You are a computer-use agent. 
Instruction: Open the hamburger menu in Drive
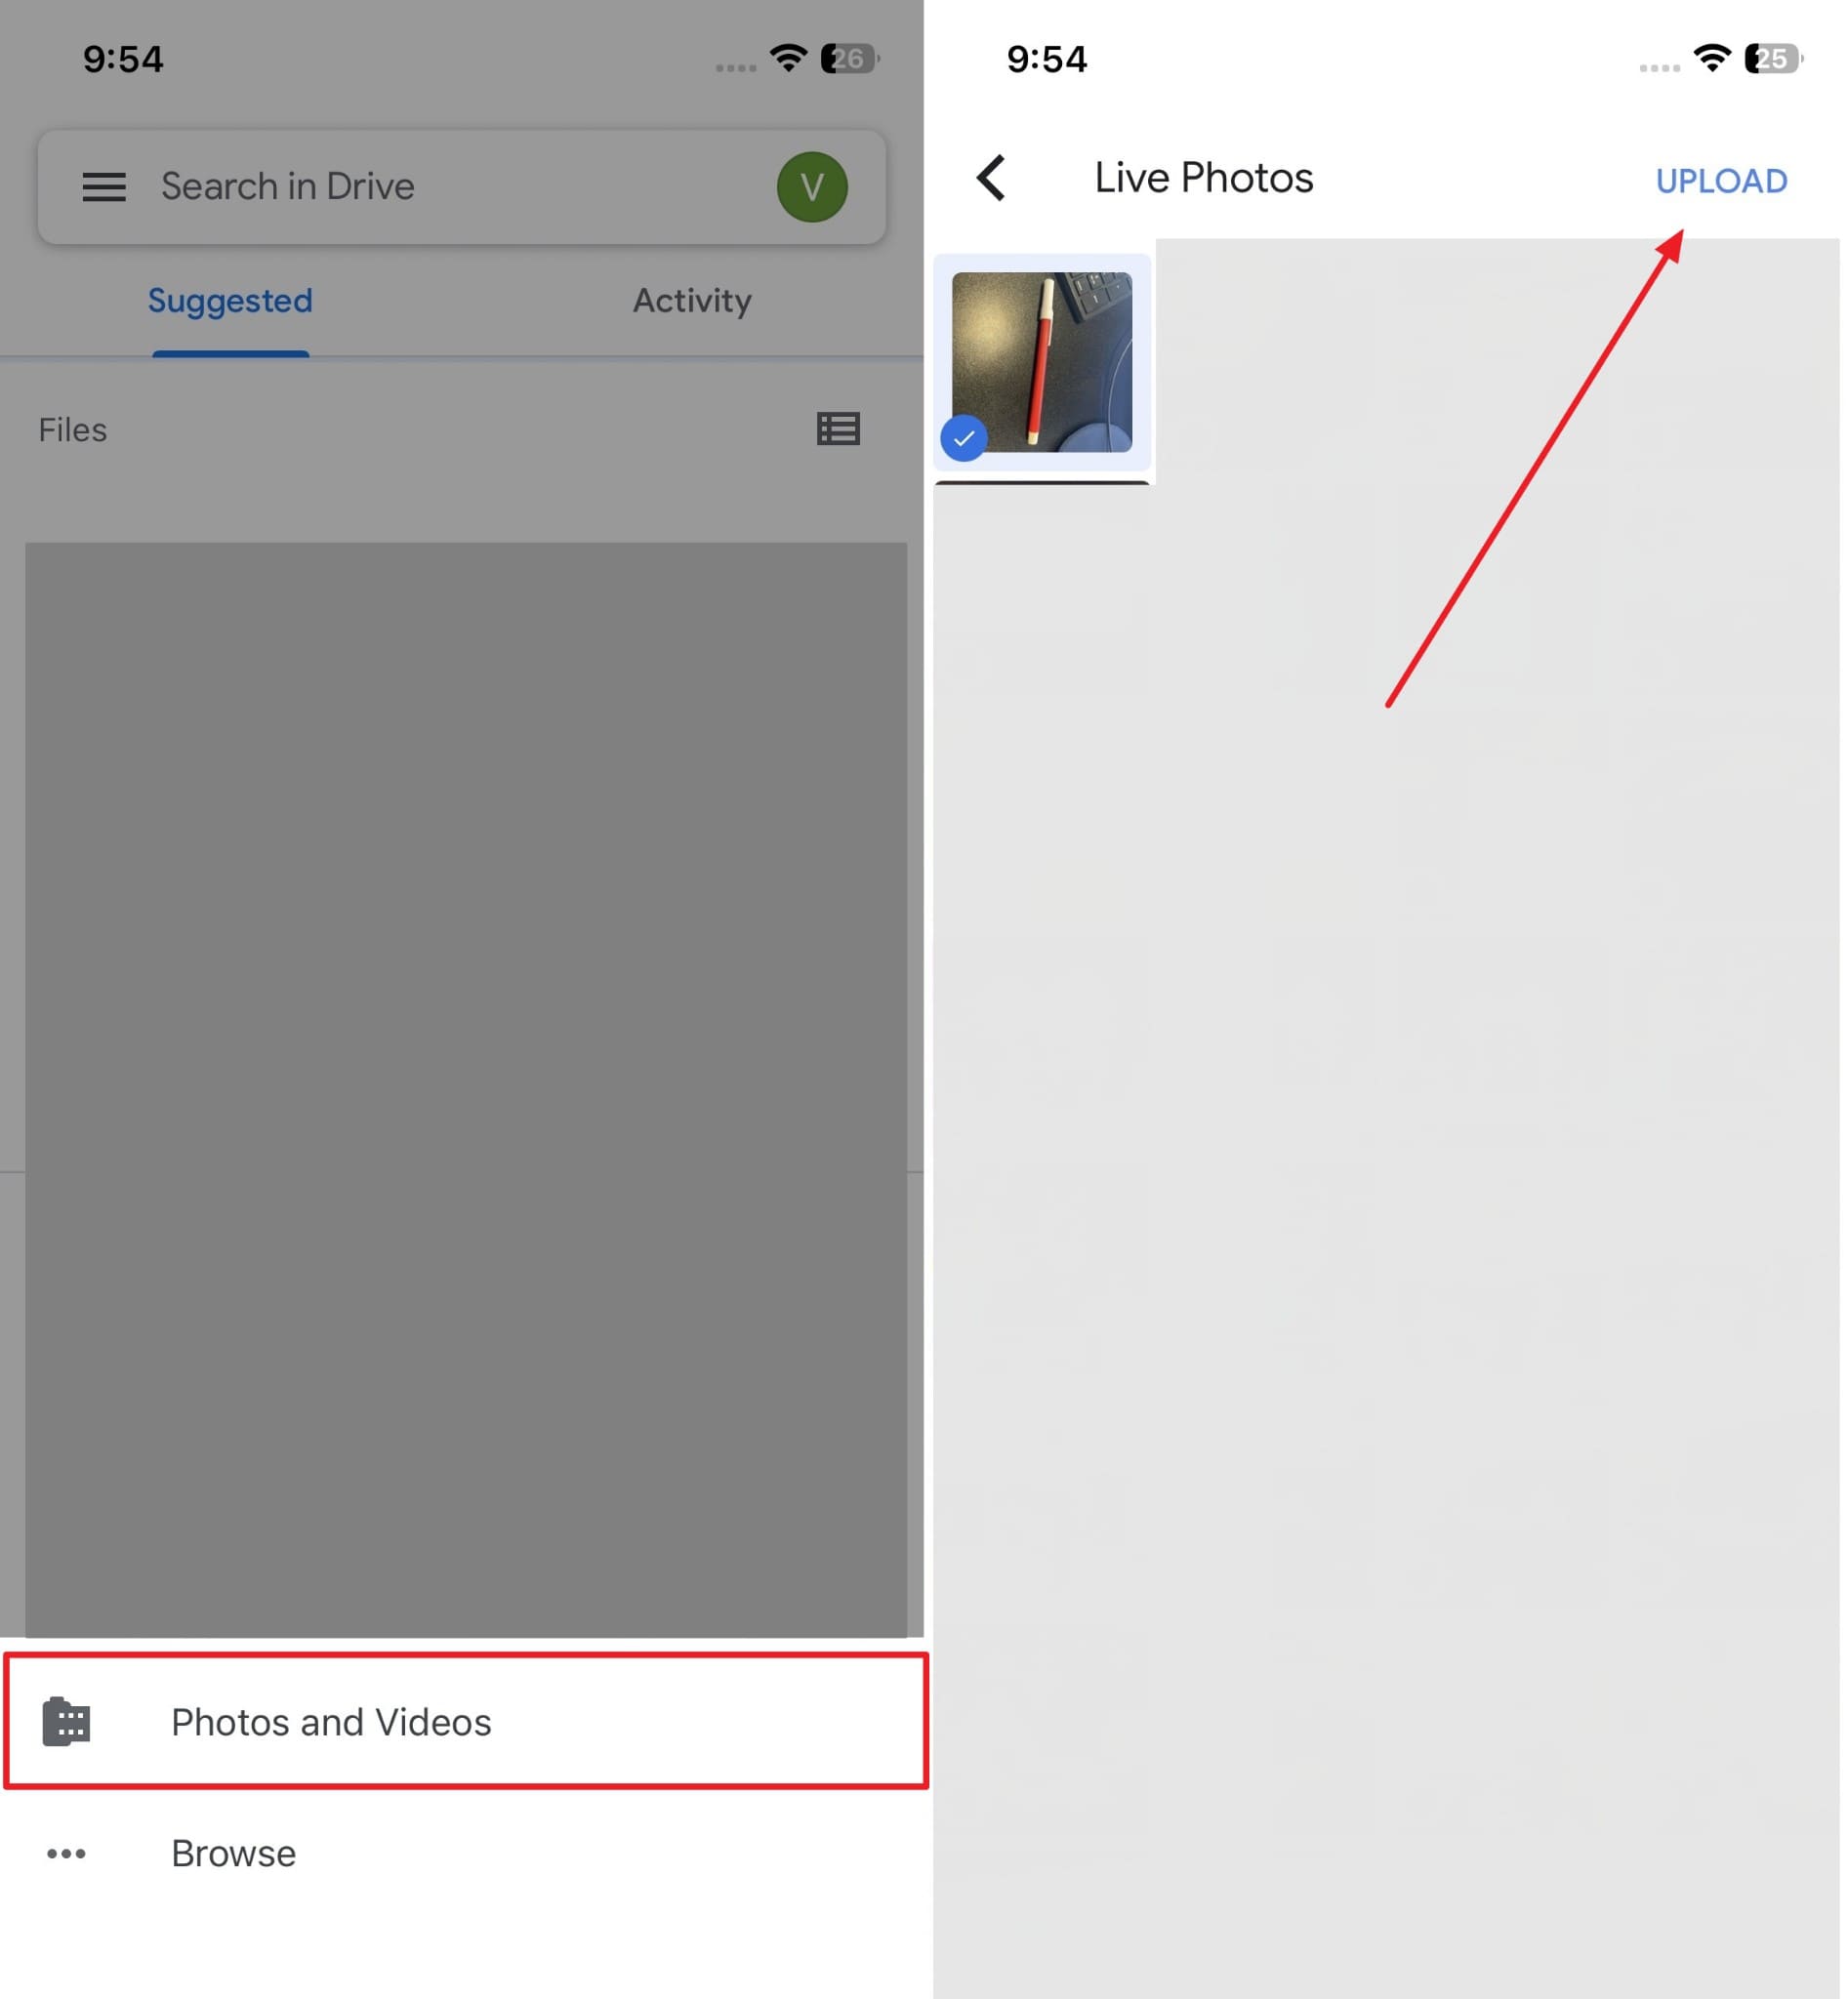(104, 187)
